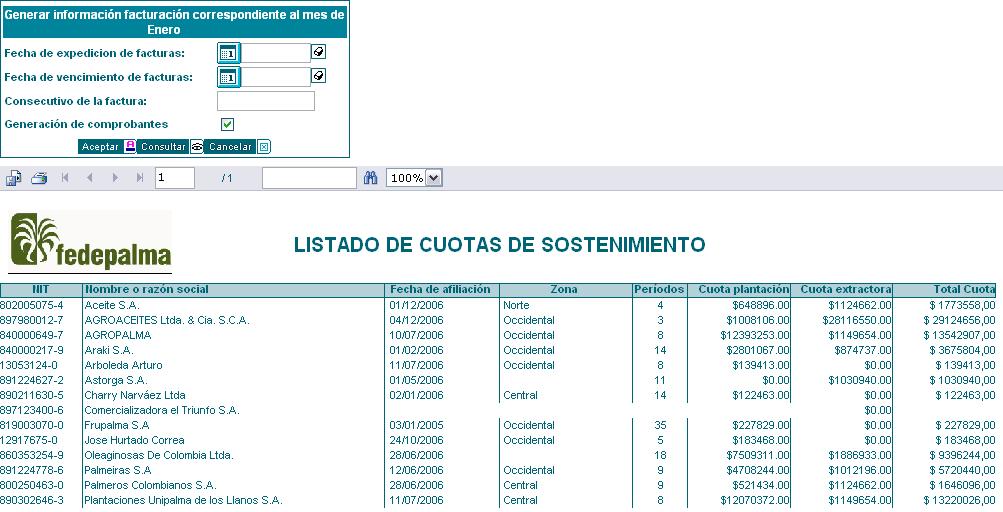This screenshot has height=512, width=1003.
Task: Click the Cancelar button
Action: 230,147
